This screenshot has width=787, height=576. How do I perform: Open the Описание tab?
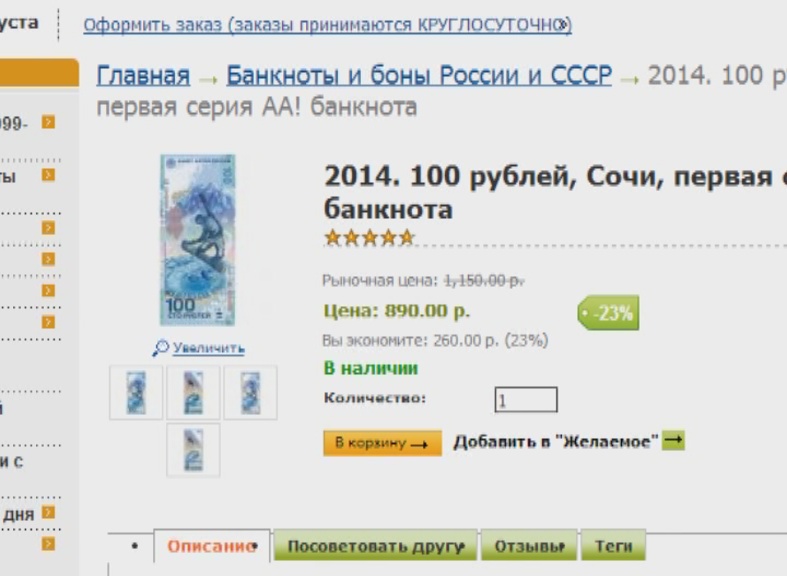point(212,546)
